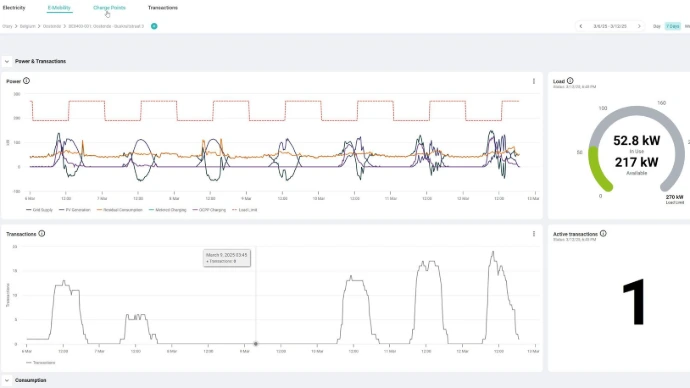Open the Transactions chart options menu

(534, 234)
